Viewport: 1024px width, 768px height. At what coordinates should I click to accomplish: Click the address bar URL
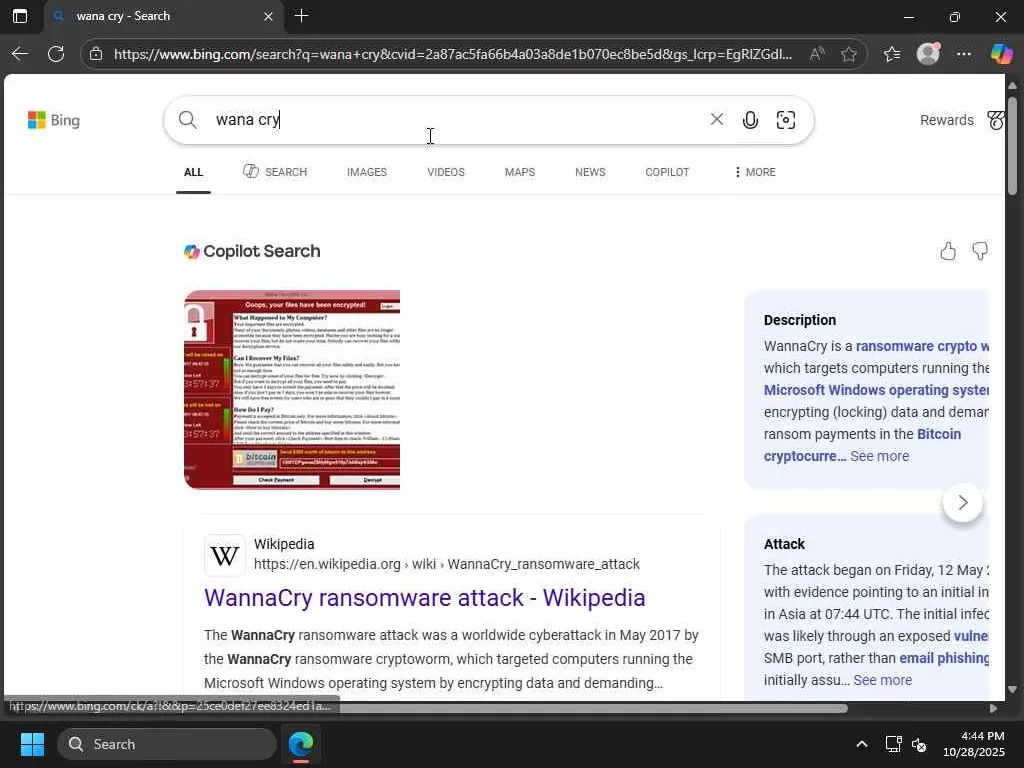point(453,54)
